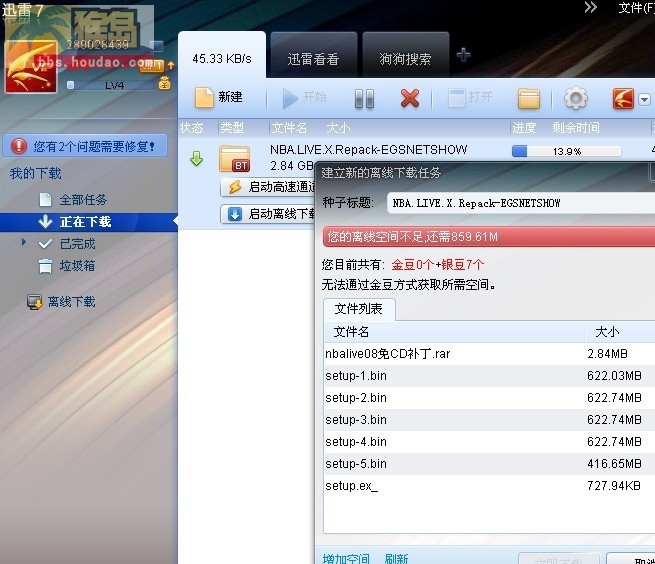
Task: Click the 金豆0个+银豆7个 text
Action: 438,264
